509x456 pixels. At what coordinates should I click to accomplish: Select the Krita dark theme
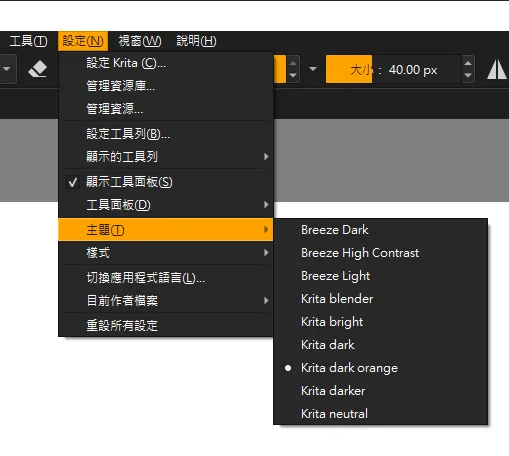pyautogui.click(x=380, y=345)
